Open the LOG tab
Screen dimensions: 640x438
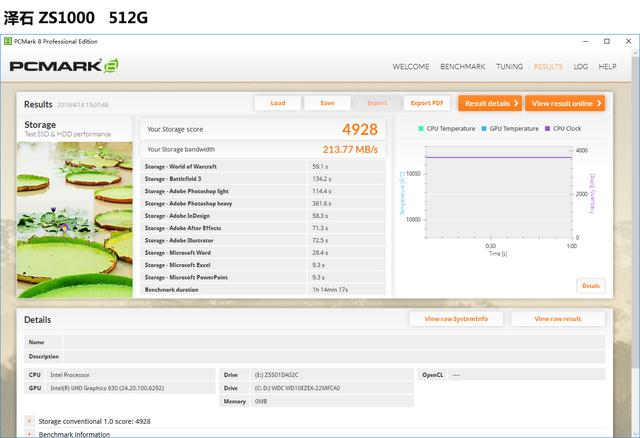580,67
